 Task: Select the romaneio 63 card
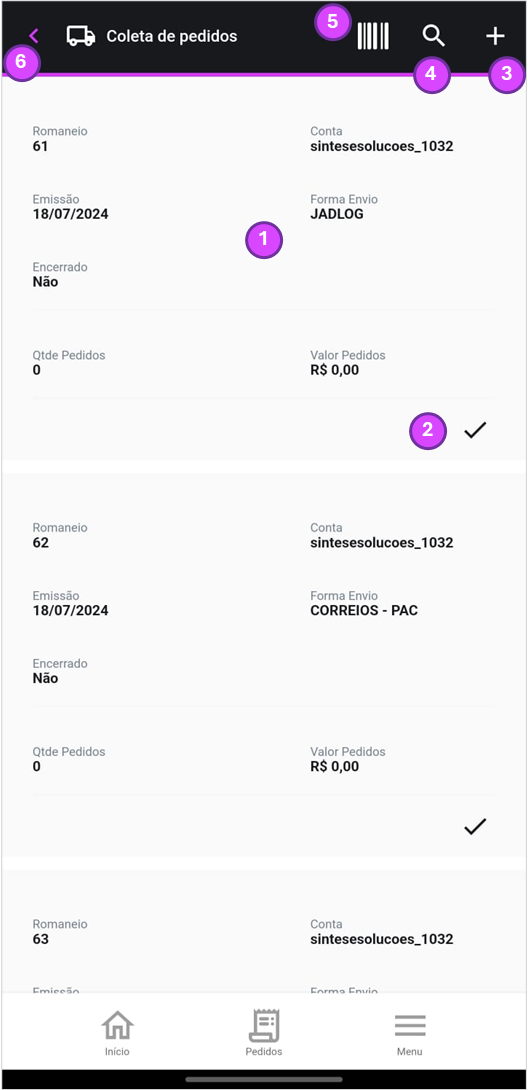264,932
